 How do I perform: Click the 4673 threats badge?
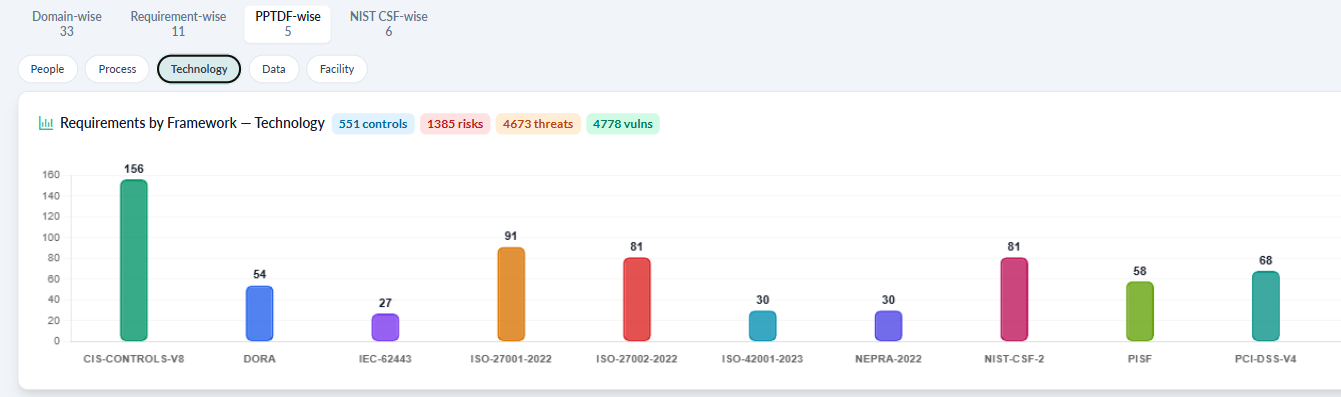(538, 124)
